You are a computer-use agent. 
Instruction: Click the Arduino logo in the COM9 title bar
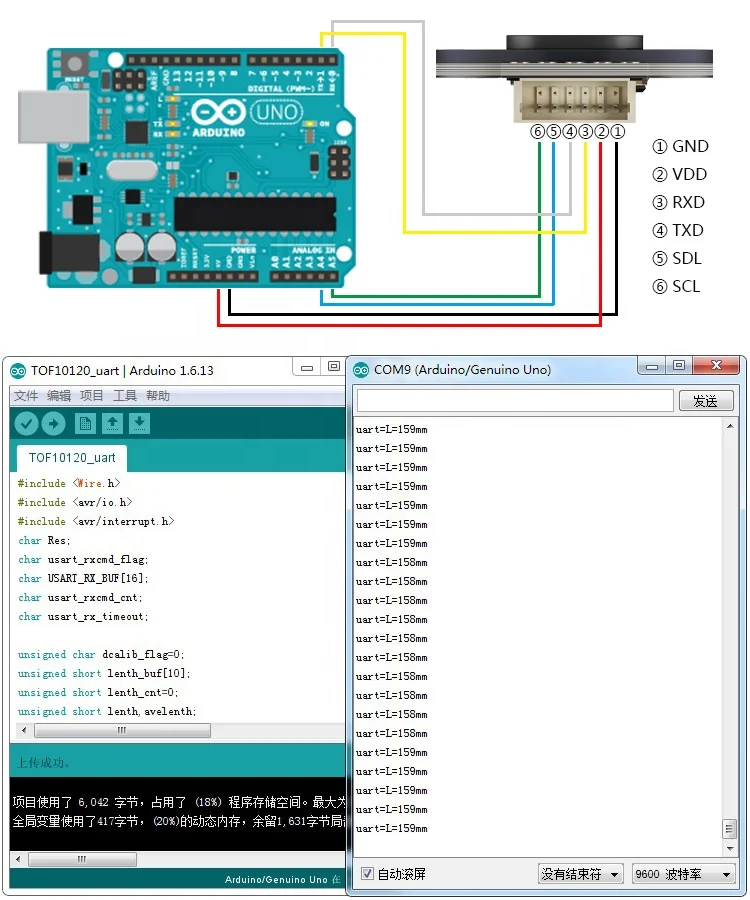pos(362,369)
